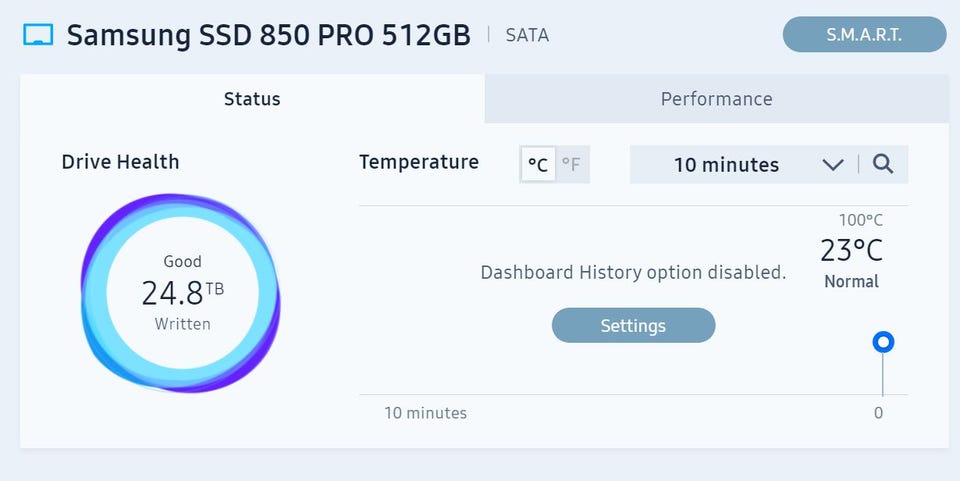Open the S.M.A.R.T. details button
This screenshot has width=960, height=481.
click(864, 35)
